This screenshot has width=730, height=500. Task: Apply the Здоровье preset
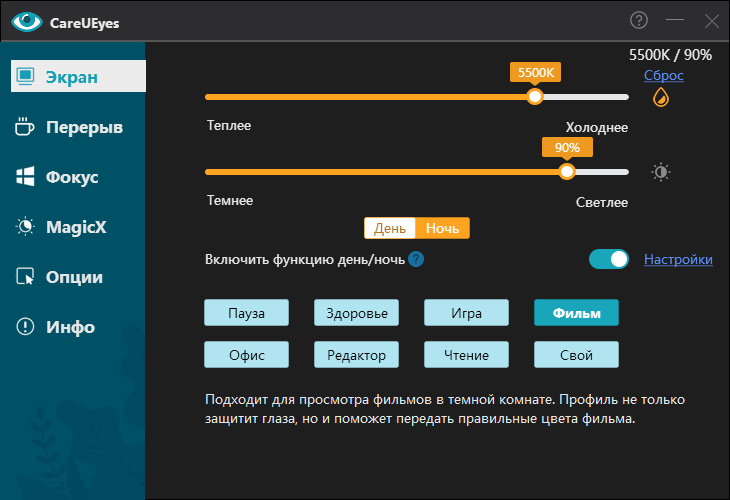point(357,313)
